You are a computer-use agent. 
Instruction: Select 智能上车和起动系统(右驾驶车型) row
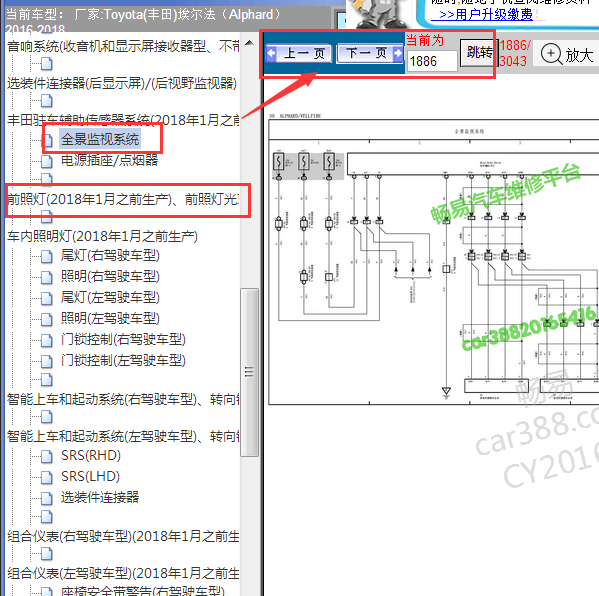(x=123, y=399)
